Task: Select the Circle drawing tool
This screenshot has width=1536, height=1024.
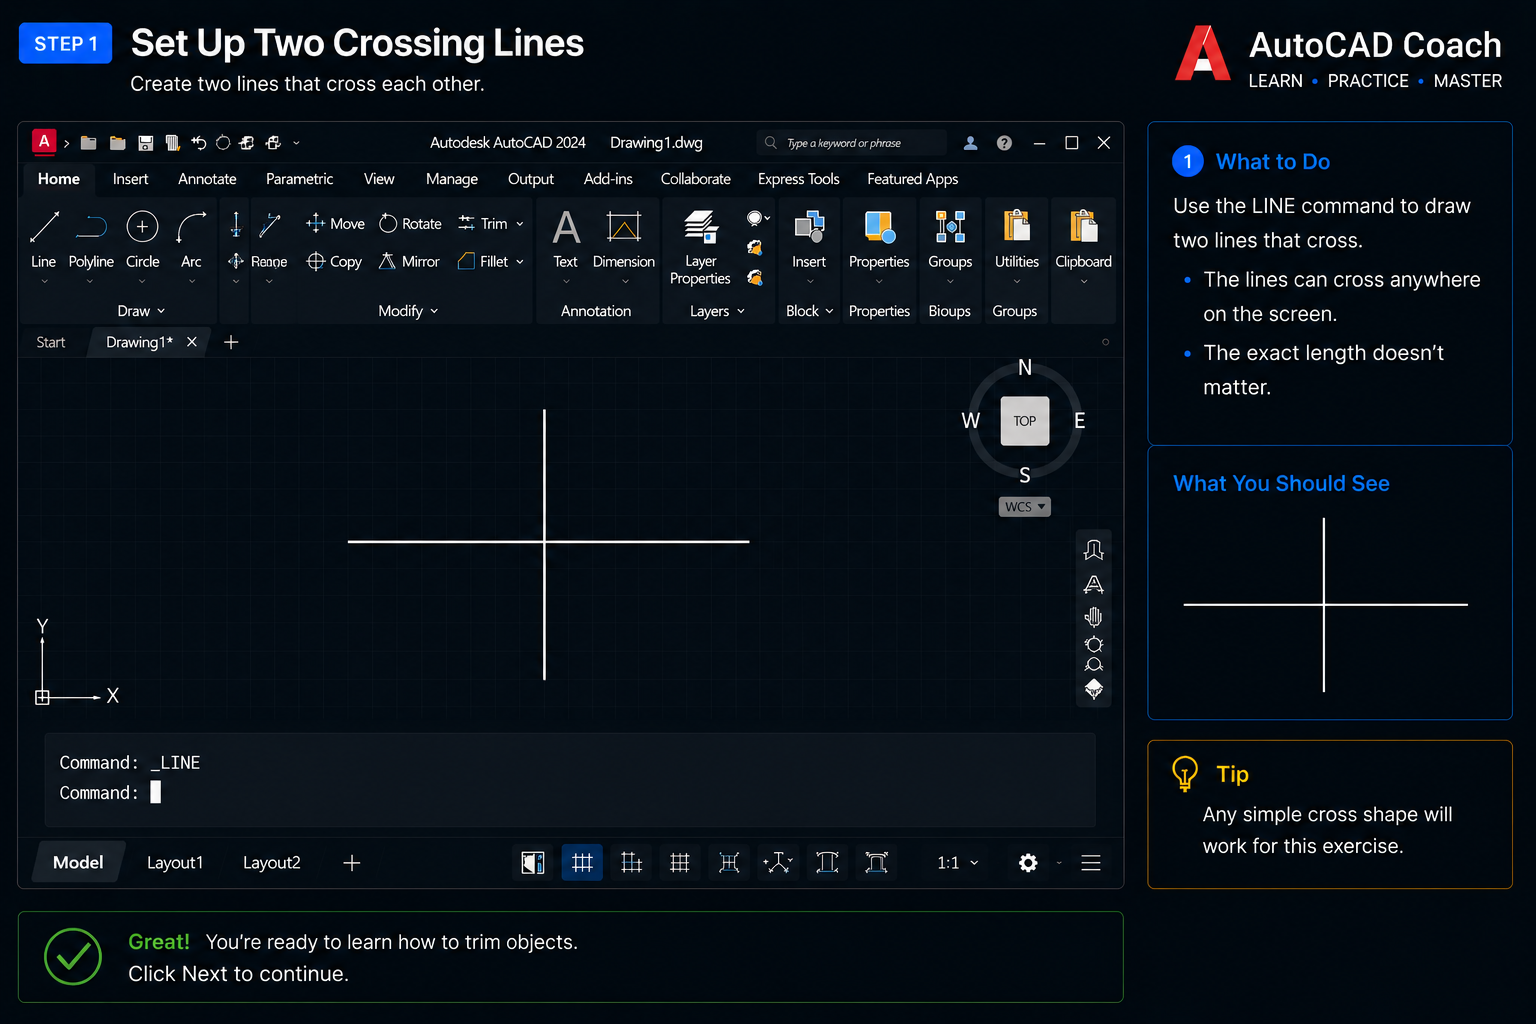Action: coord(142,239)
